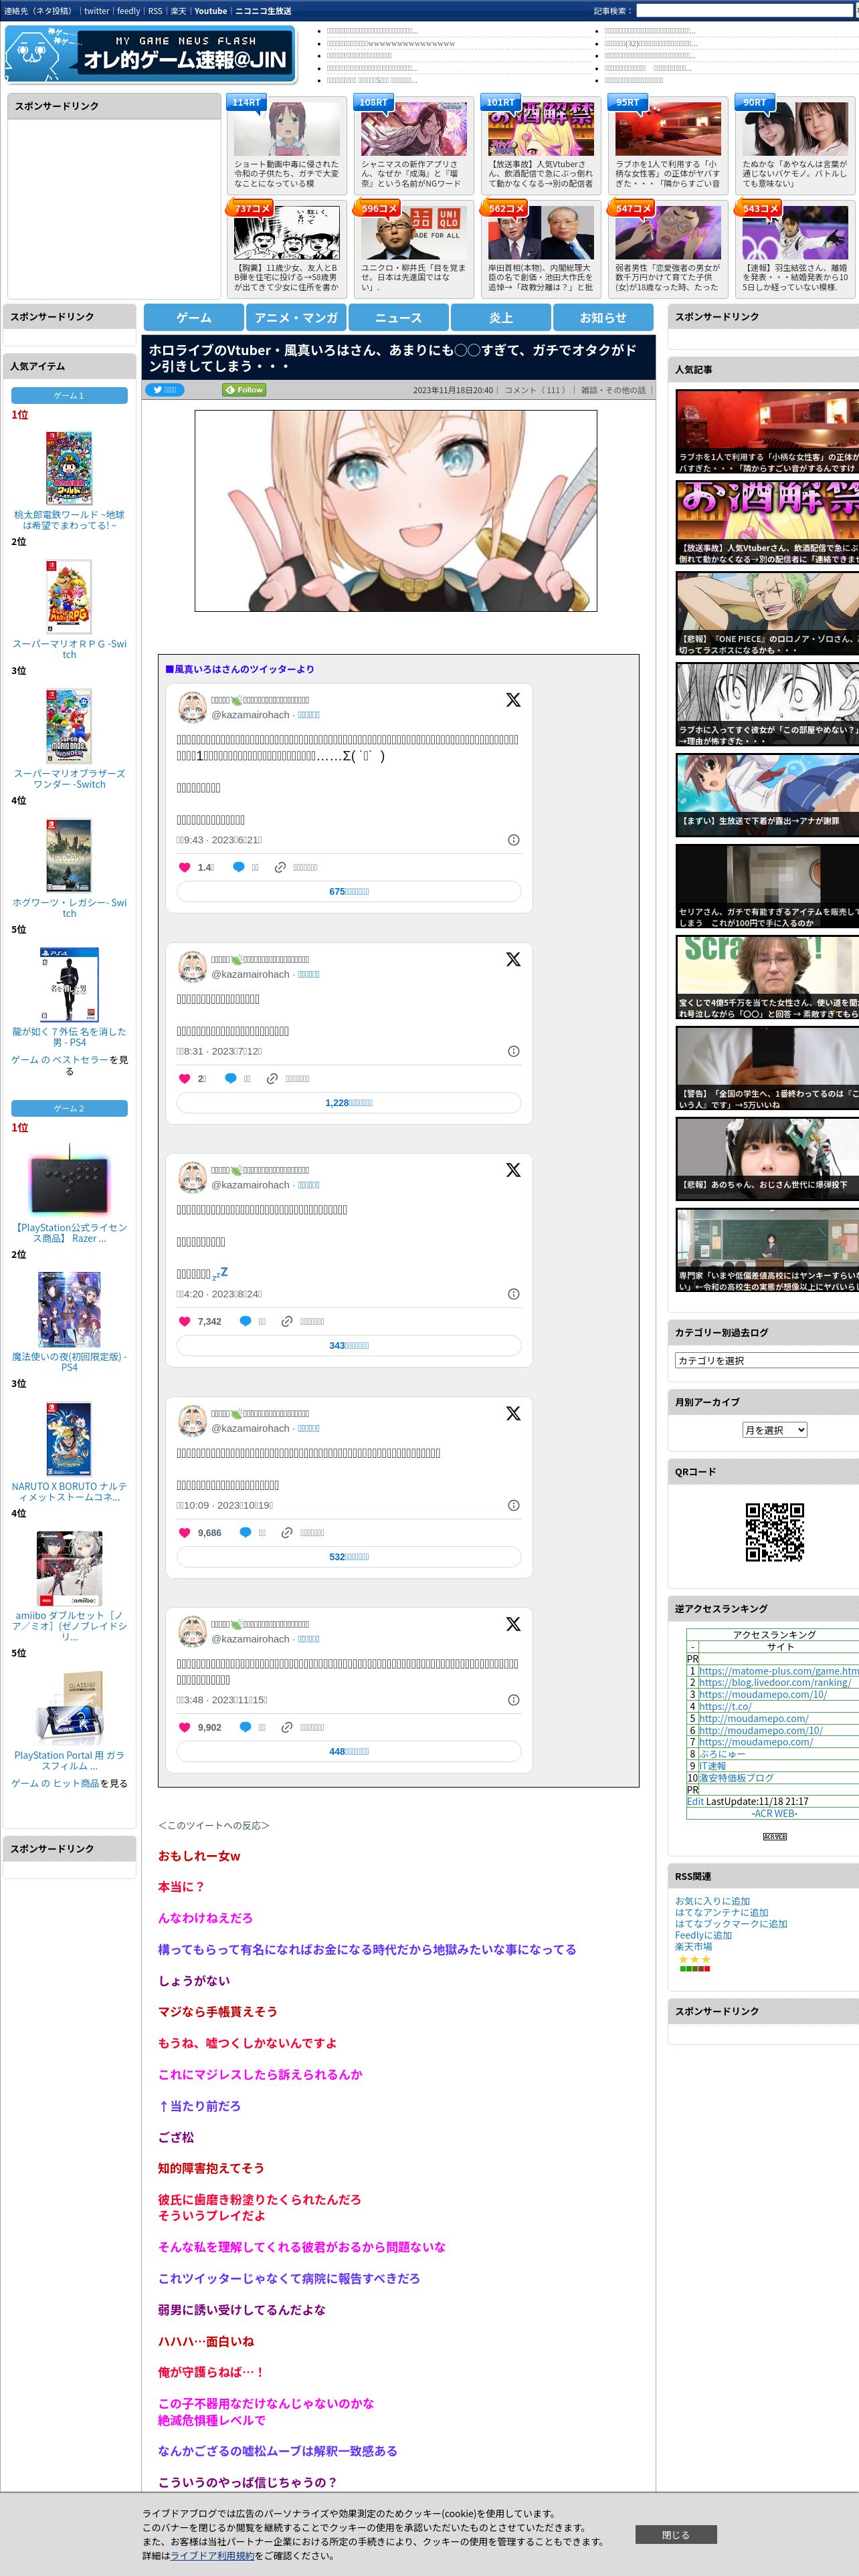This screenshot has height=2576, width=859.
Task: Open the お知らせ tab
Action: [603, 317]
